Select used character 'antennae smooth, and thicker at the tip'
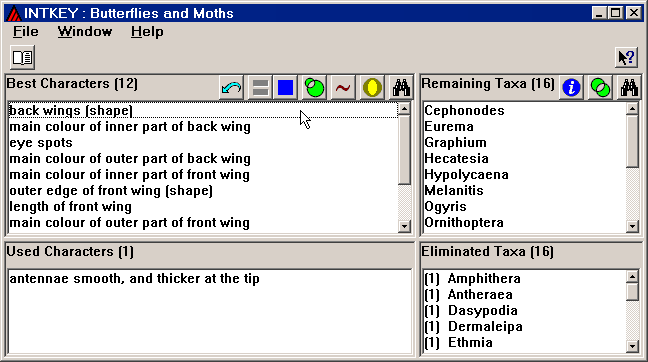This screenshot has height=362, width=648. point(210,279)
